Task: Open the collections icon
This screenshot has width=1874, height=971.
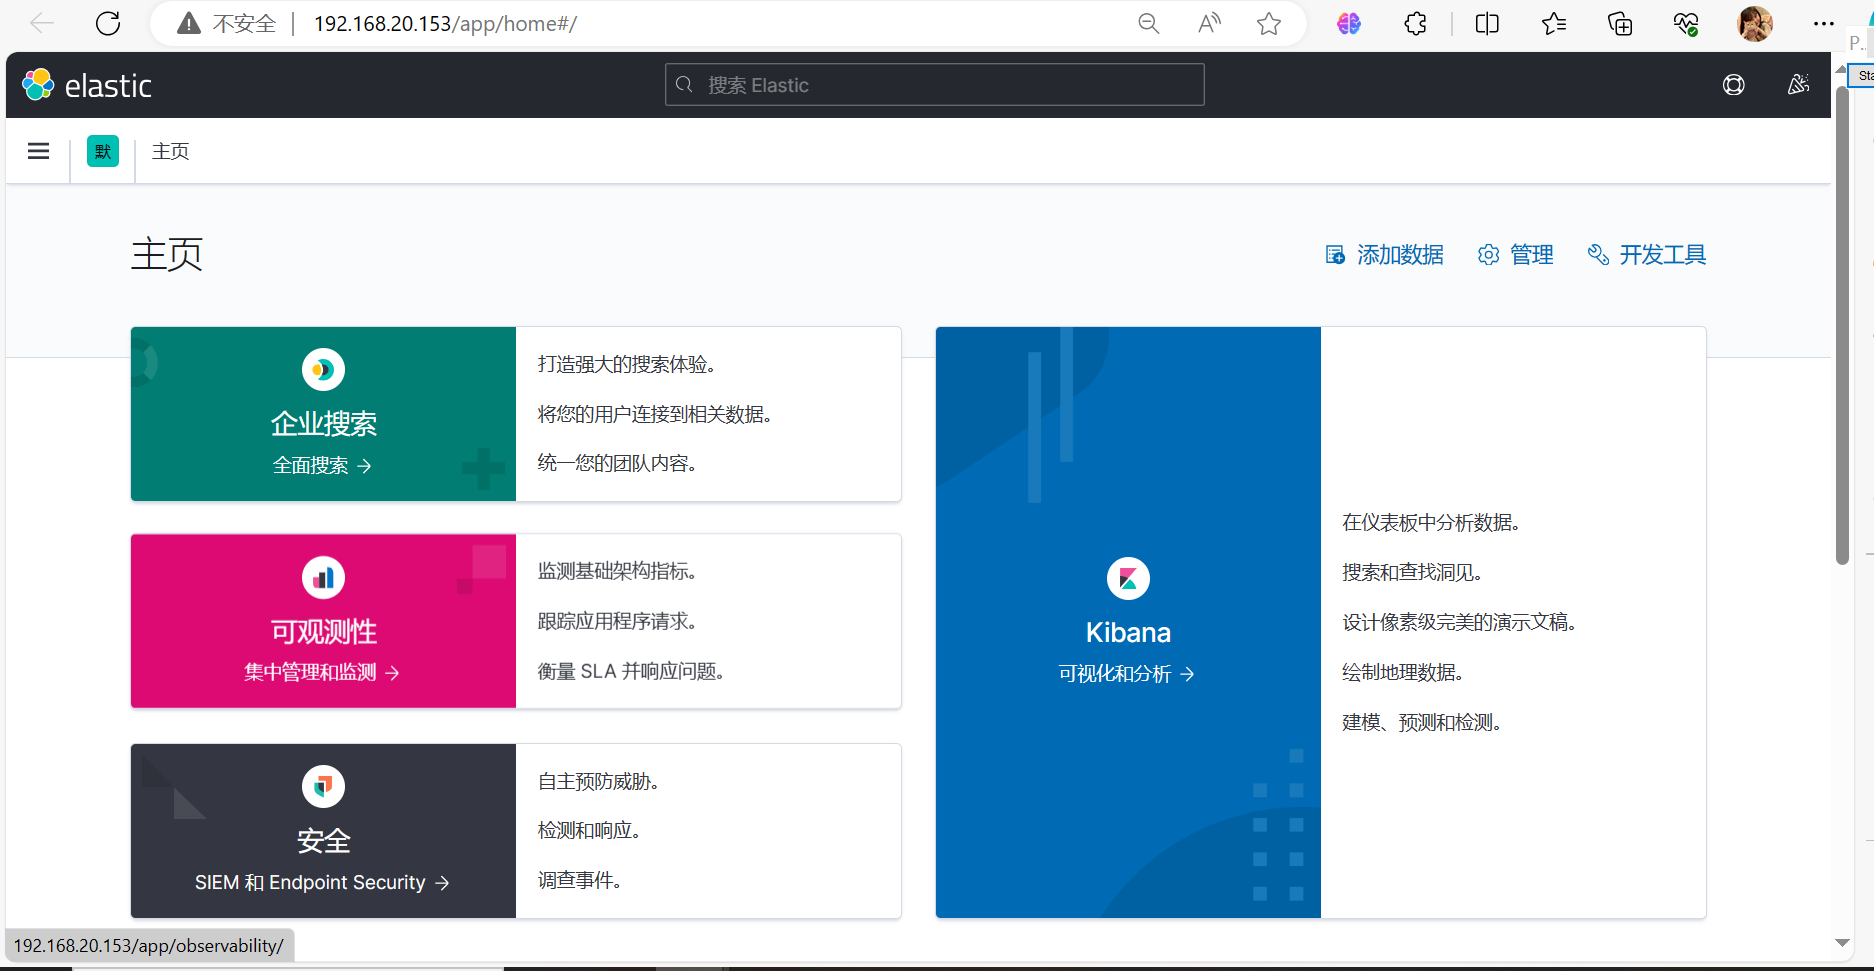Action: [x=1620, y=24]
